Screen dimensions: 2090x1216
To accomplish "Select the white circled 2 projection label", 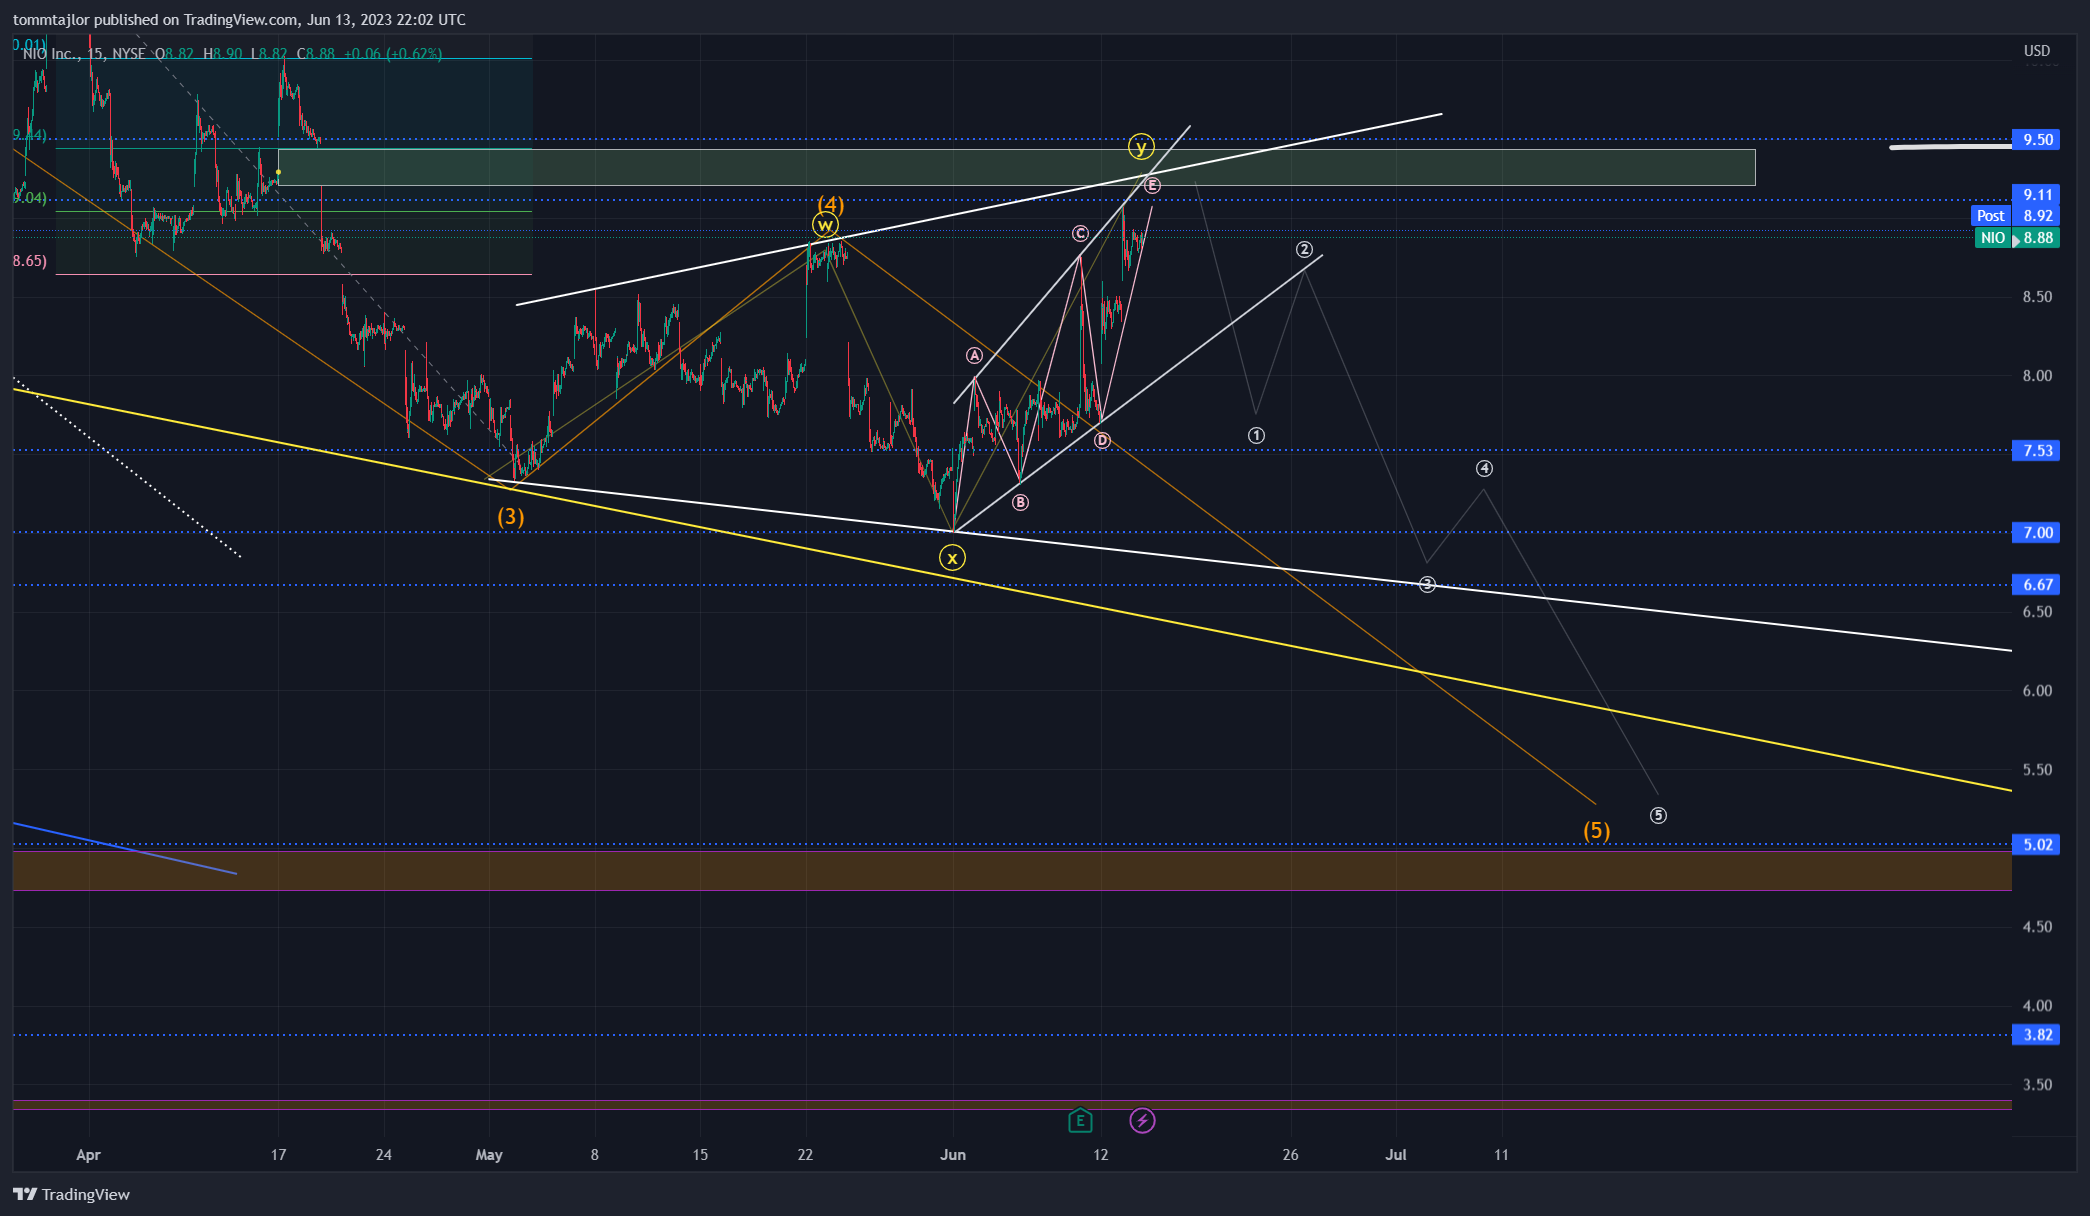I will (1304, 249).
